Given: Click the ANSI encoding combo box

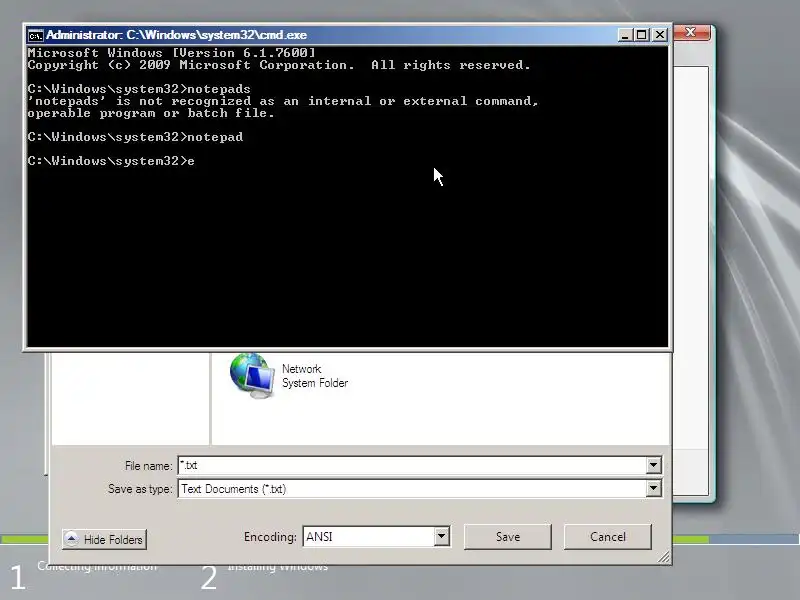Looking at the screenshot, I should (x=377, y=536).
